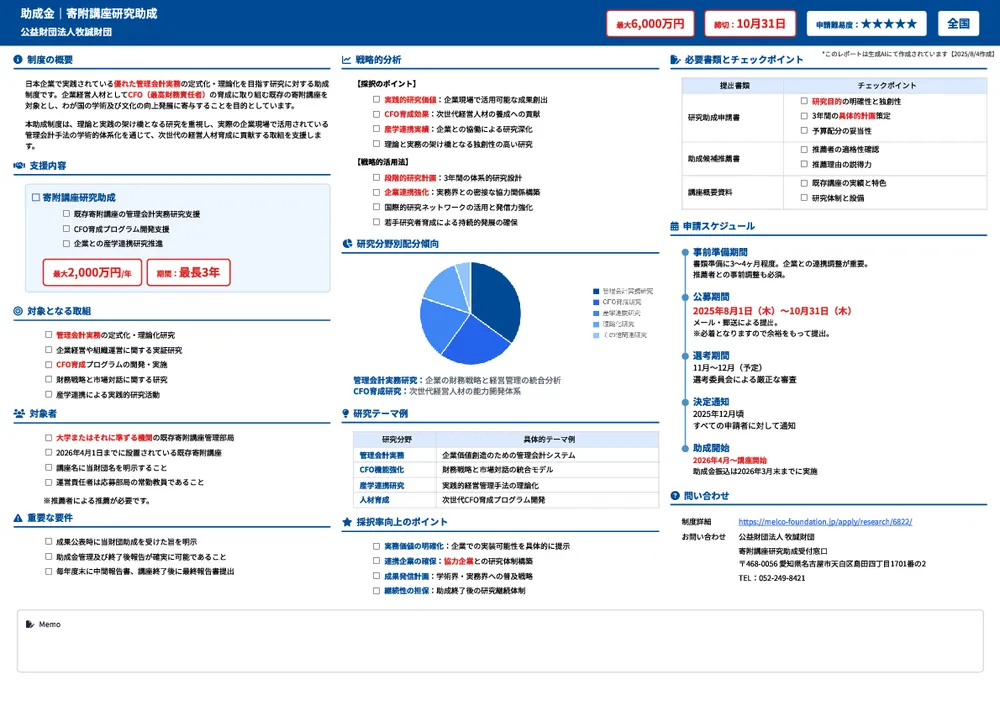Click the TEL：052-249-8421 phone number
The height and width of the screenshot is (706, 1000).
click(772, 578)
